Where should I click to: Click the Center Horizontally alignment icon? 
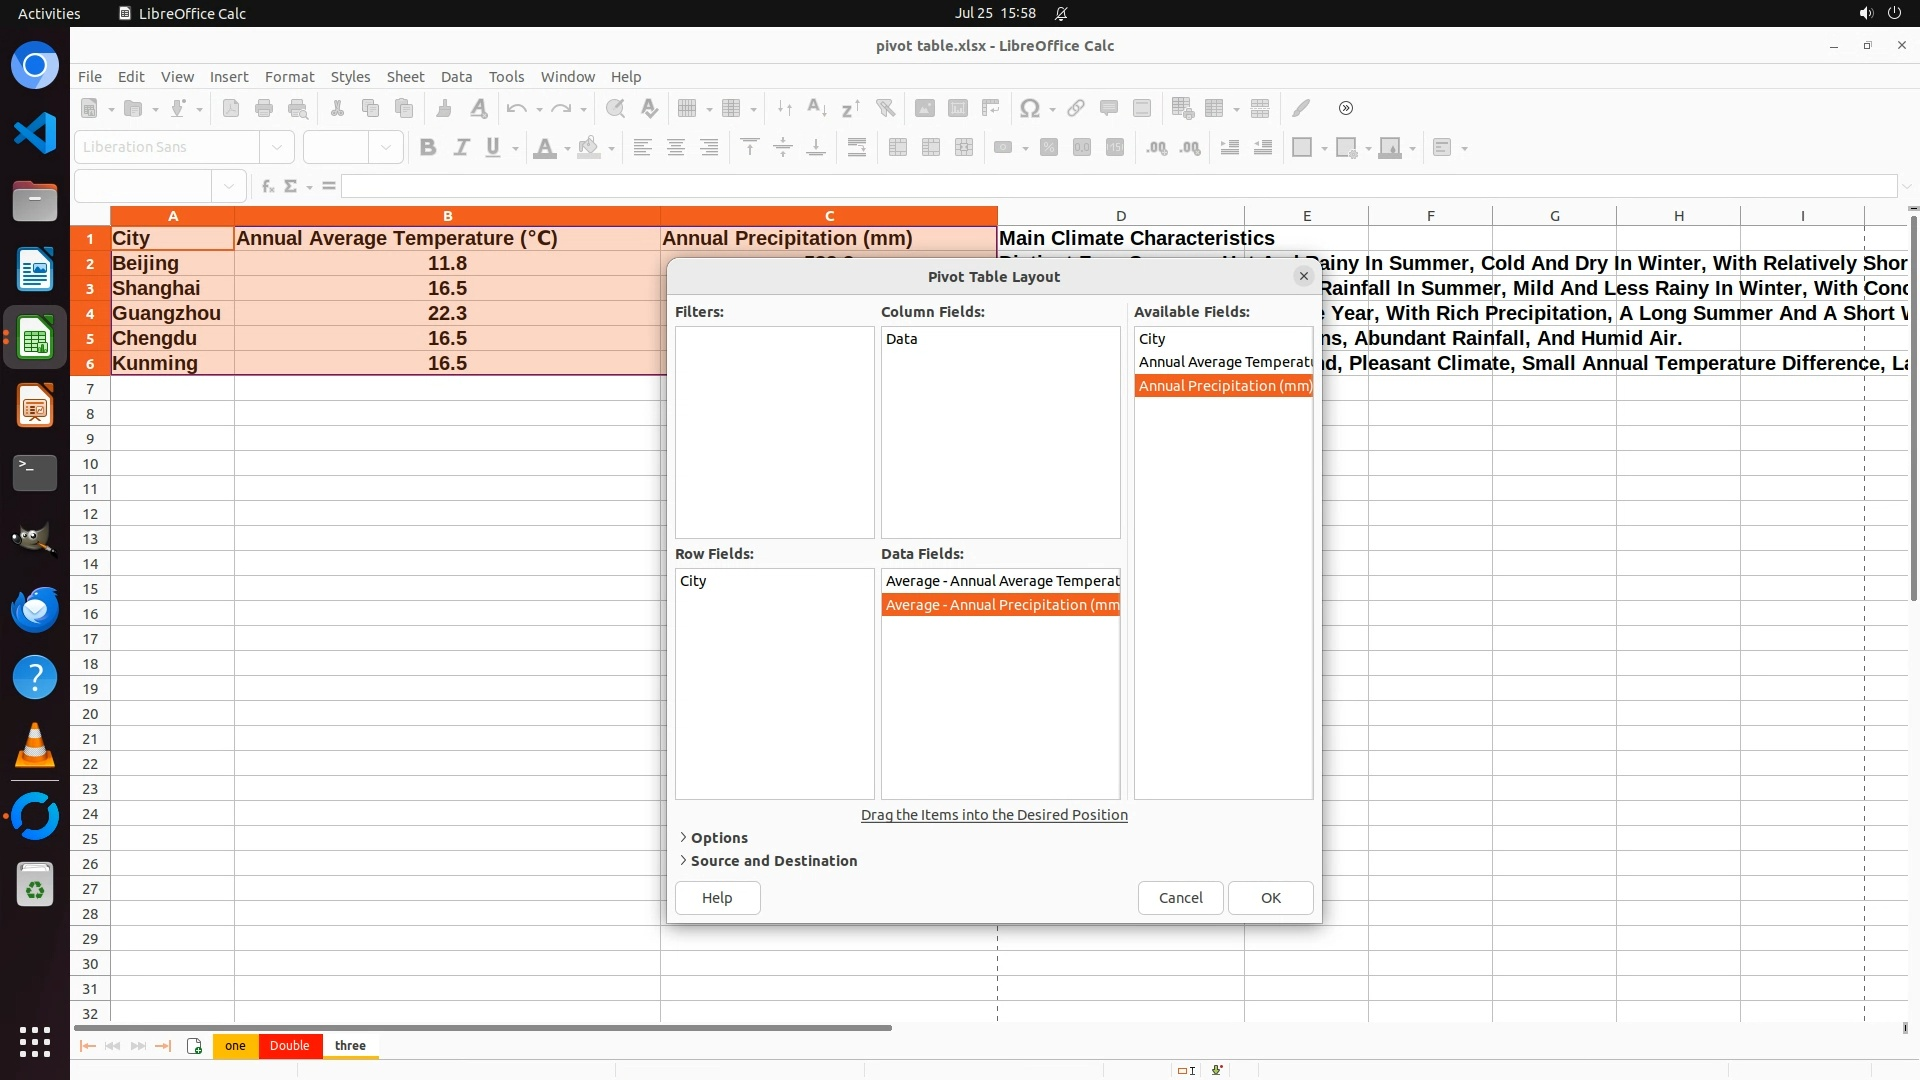tap(676, 148)
